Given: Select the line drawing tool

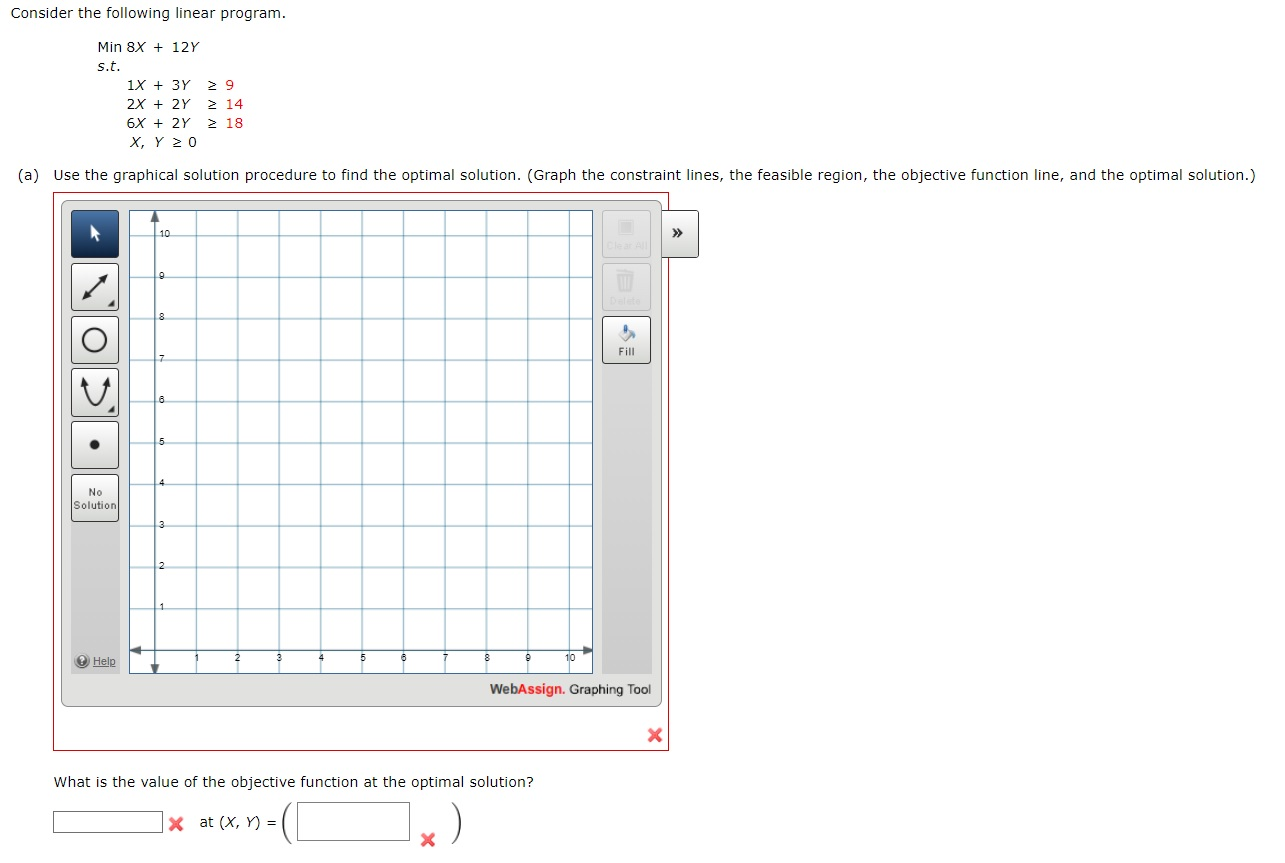Looking at the screenshot, I should (94, 286).
